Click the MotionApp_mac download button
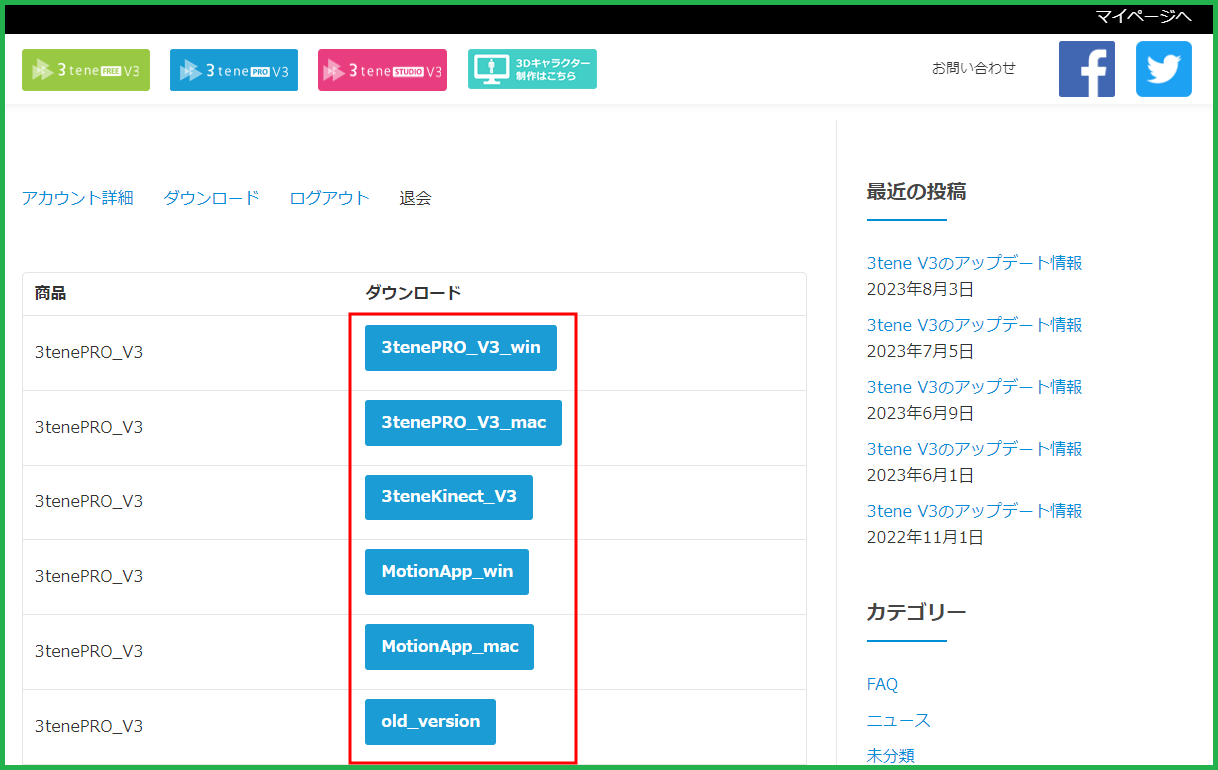 click(449, 647)
